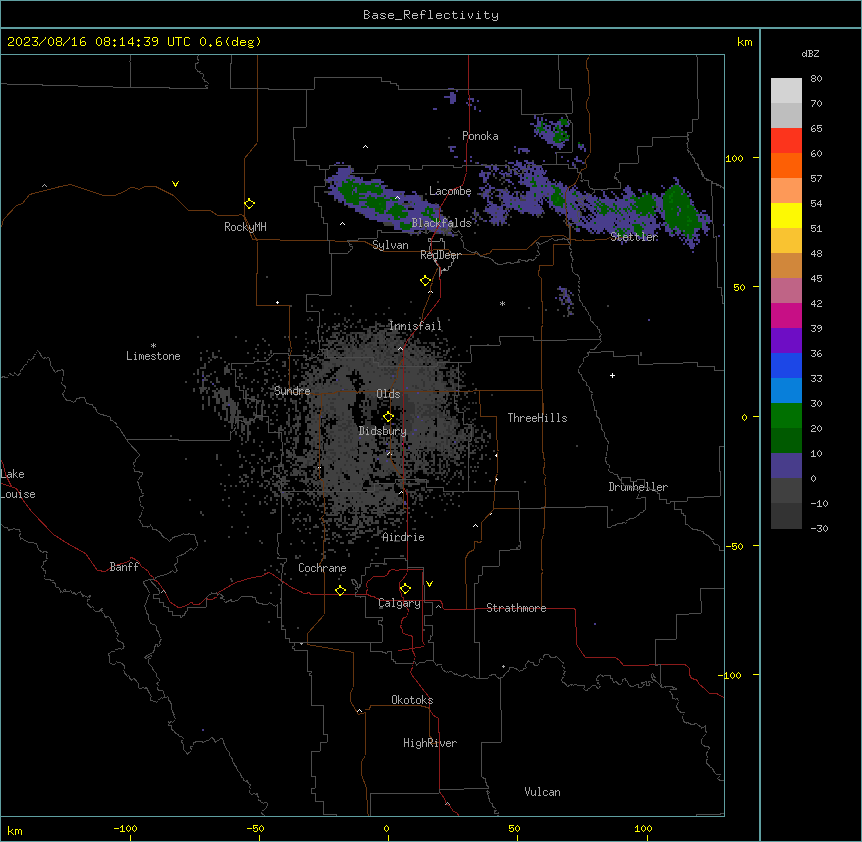Image resolution: width=862 pixels, height=842 pixels.
Task: Click the HighRiver town label
Action: (430, 743)
